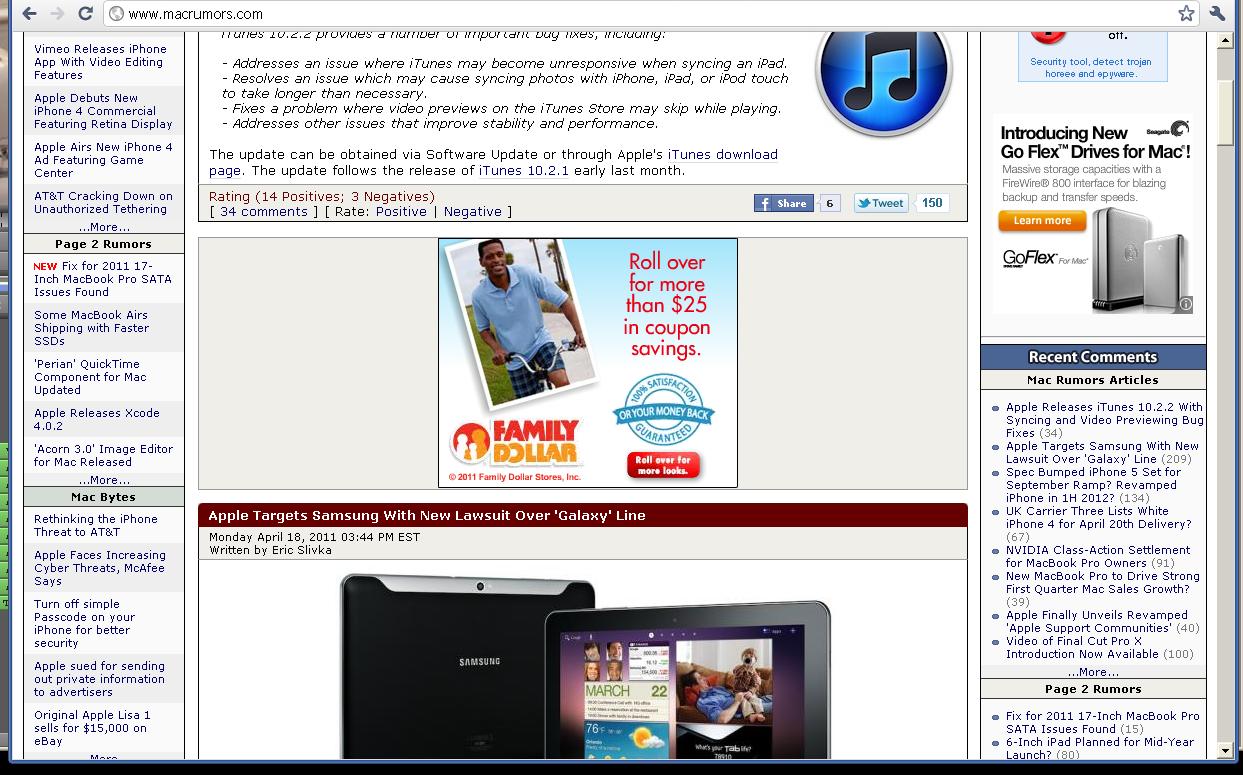Click Facebook Share button
The image size is (1243, 775).
(x=783, y=203)
